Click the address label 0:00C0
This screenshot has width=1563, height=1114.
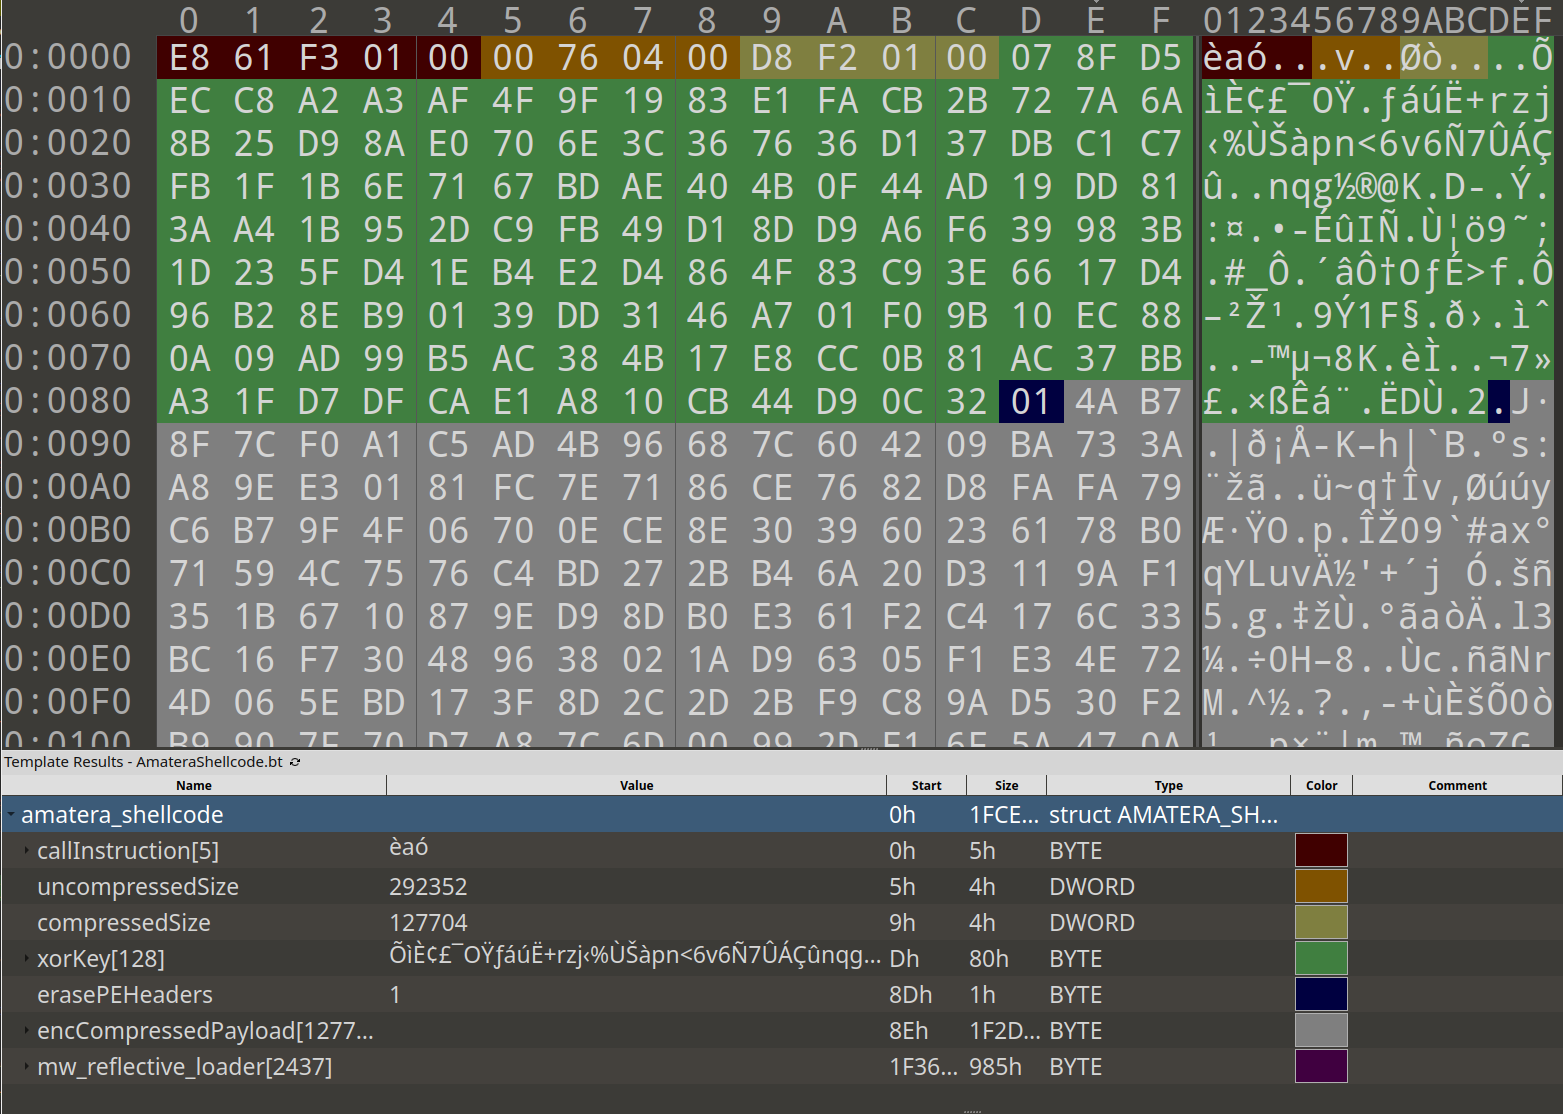(x=68, y=573)
